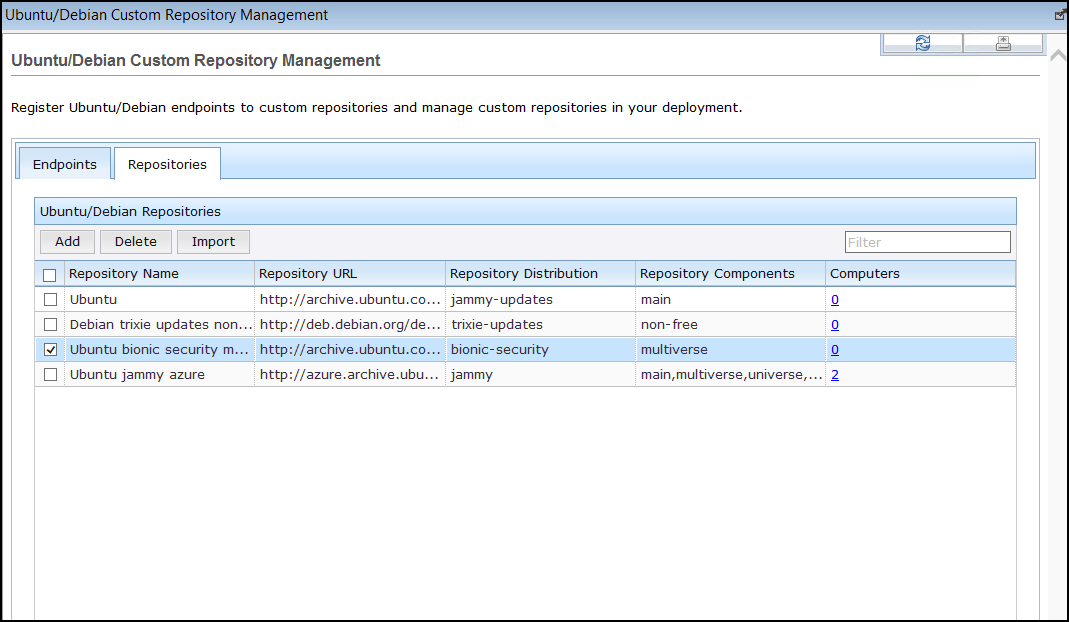Image resolution: width=1069 pixels, height=622 pixels.
Task: Click the bionic security row's URL cell
Action: pos(350,349)
